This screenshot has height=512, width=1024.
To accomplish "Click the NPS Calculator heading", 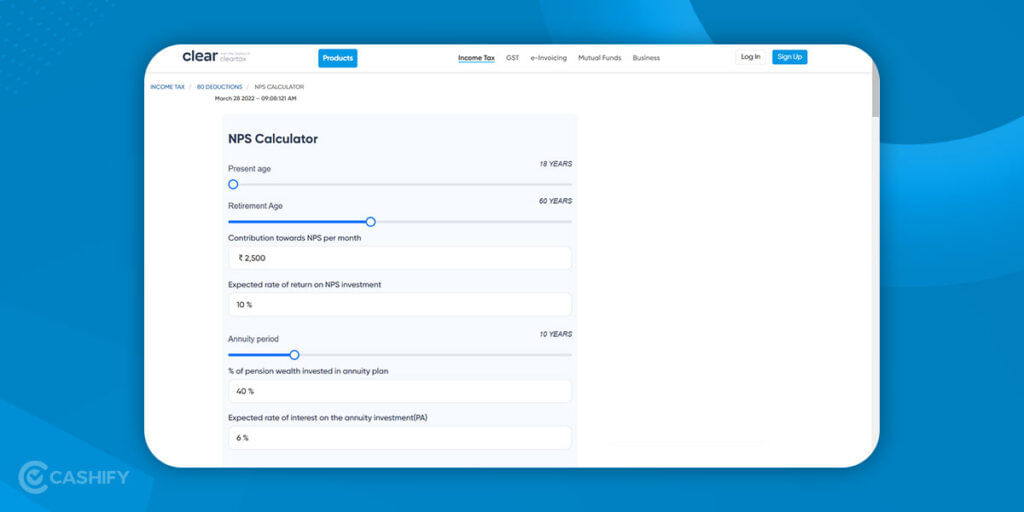I will click(273, 139).
